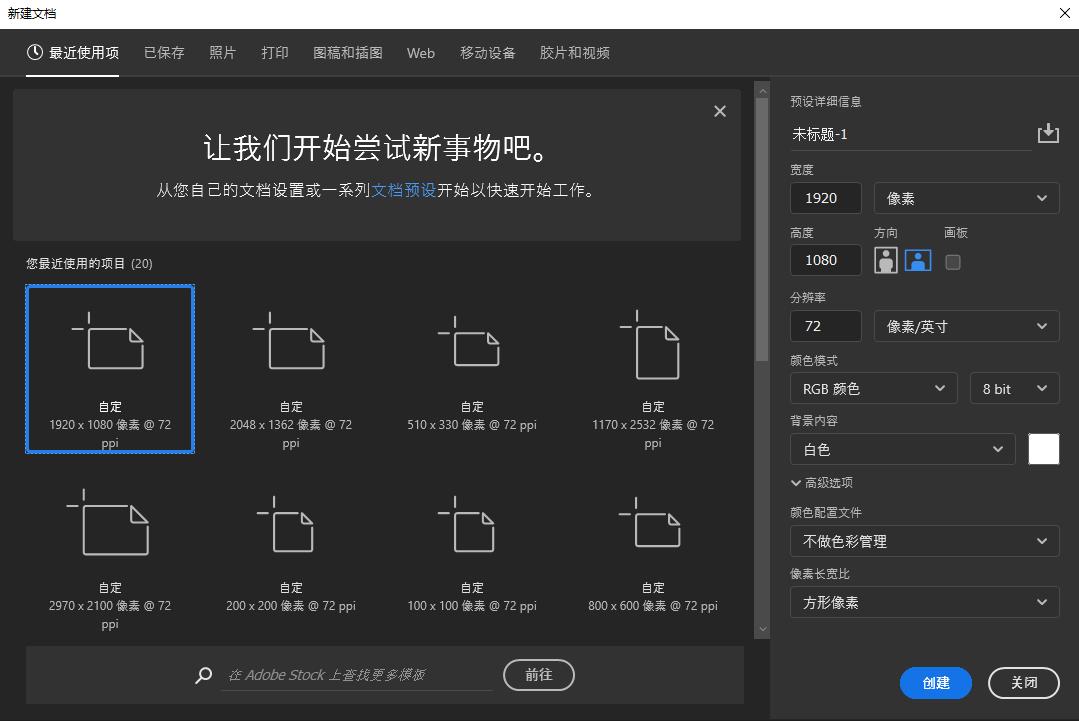Open the width unit 像素 dropdown
The width and height of the screenshot is (1079, 721).
point(965,198)
